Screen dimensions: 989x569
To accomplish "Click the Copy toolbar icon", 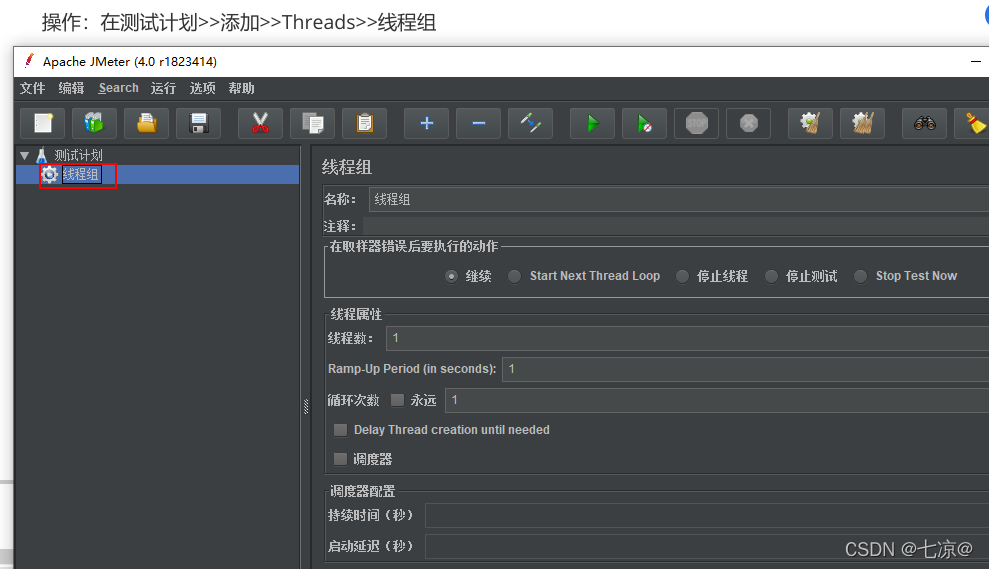I will [x=312, y=123].
